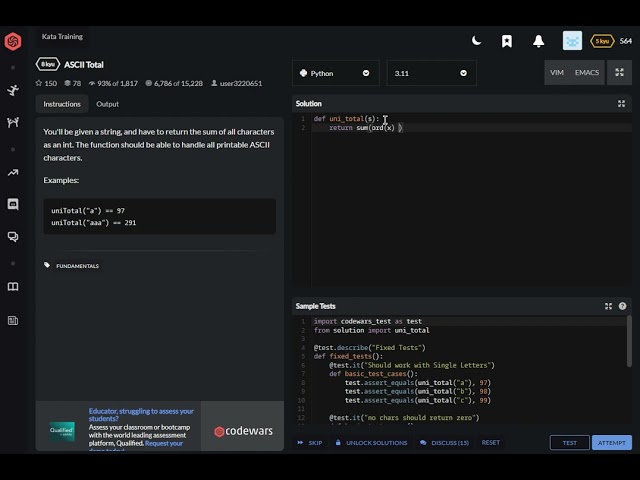Switch to the Output tab
The height and width of the screenshot is (480, 640).
pyautogui.click(x=107, y=104)
